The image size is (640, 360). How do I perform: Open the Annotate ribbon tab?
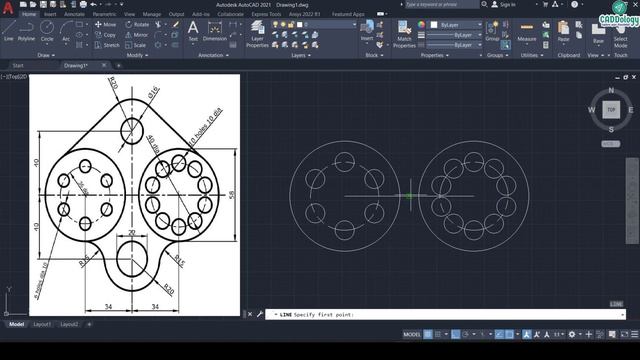coord(74,14)
